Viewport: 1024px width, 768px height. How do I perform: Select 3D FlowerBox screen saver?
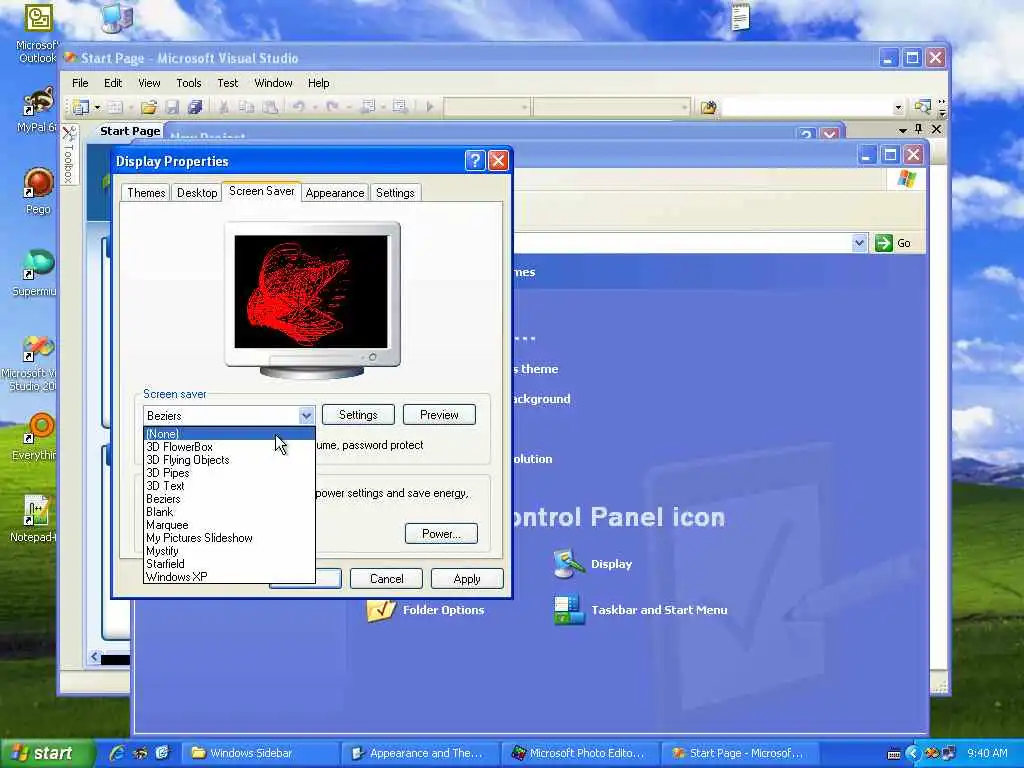coord(229,447)
